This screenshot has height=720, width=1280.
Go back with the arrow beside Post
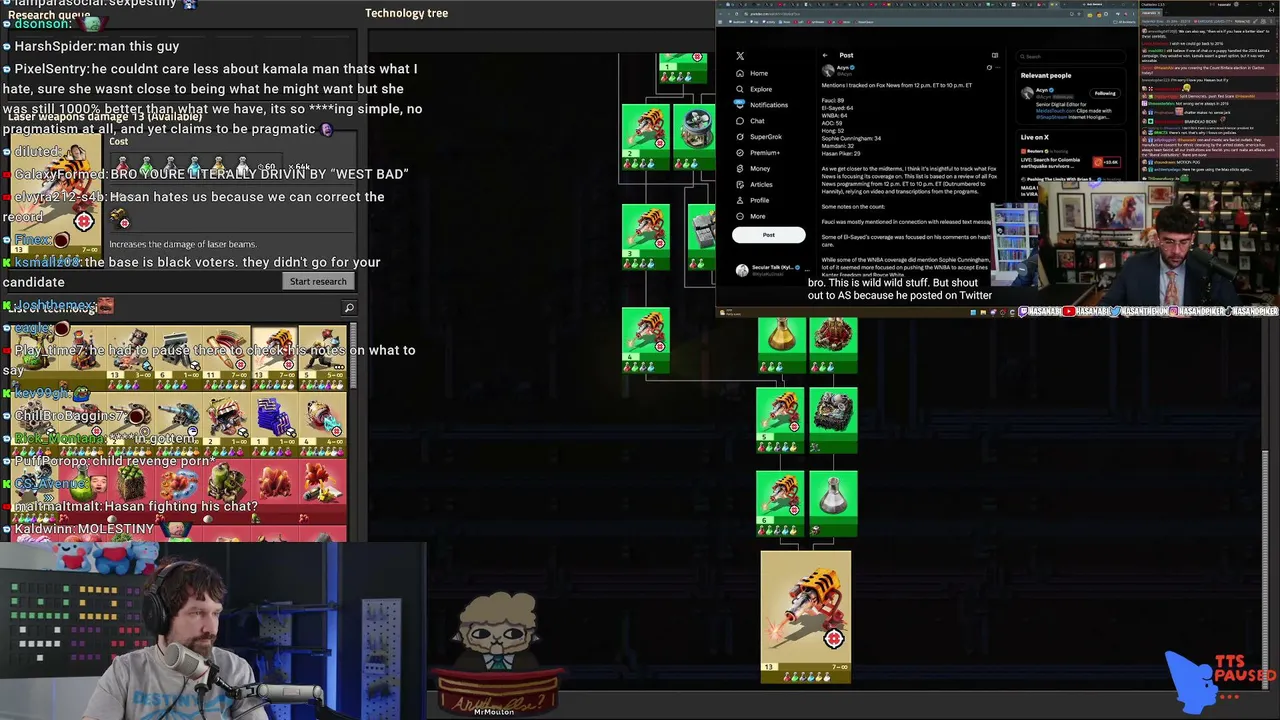click(x=825, y=55)
